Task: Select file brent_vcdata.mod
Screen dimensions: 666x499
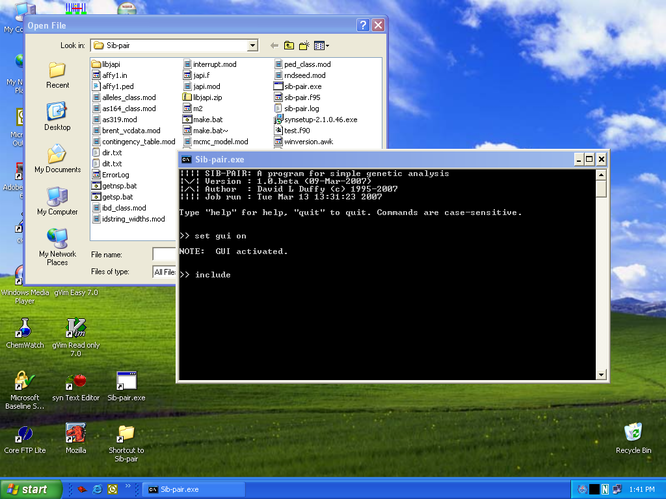Action: (x=126, y=130)
